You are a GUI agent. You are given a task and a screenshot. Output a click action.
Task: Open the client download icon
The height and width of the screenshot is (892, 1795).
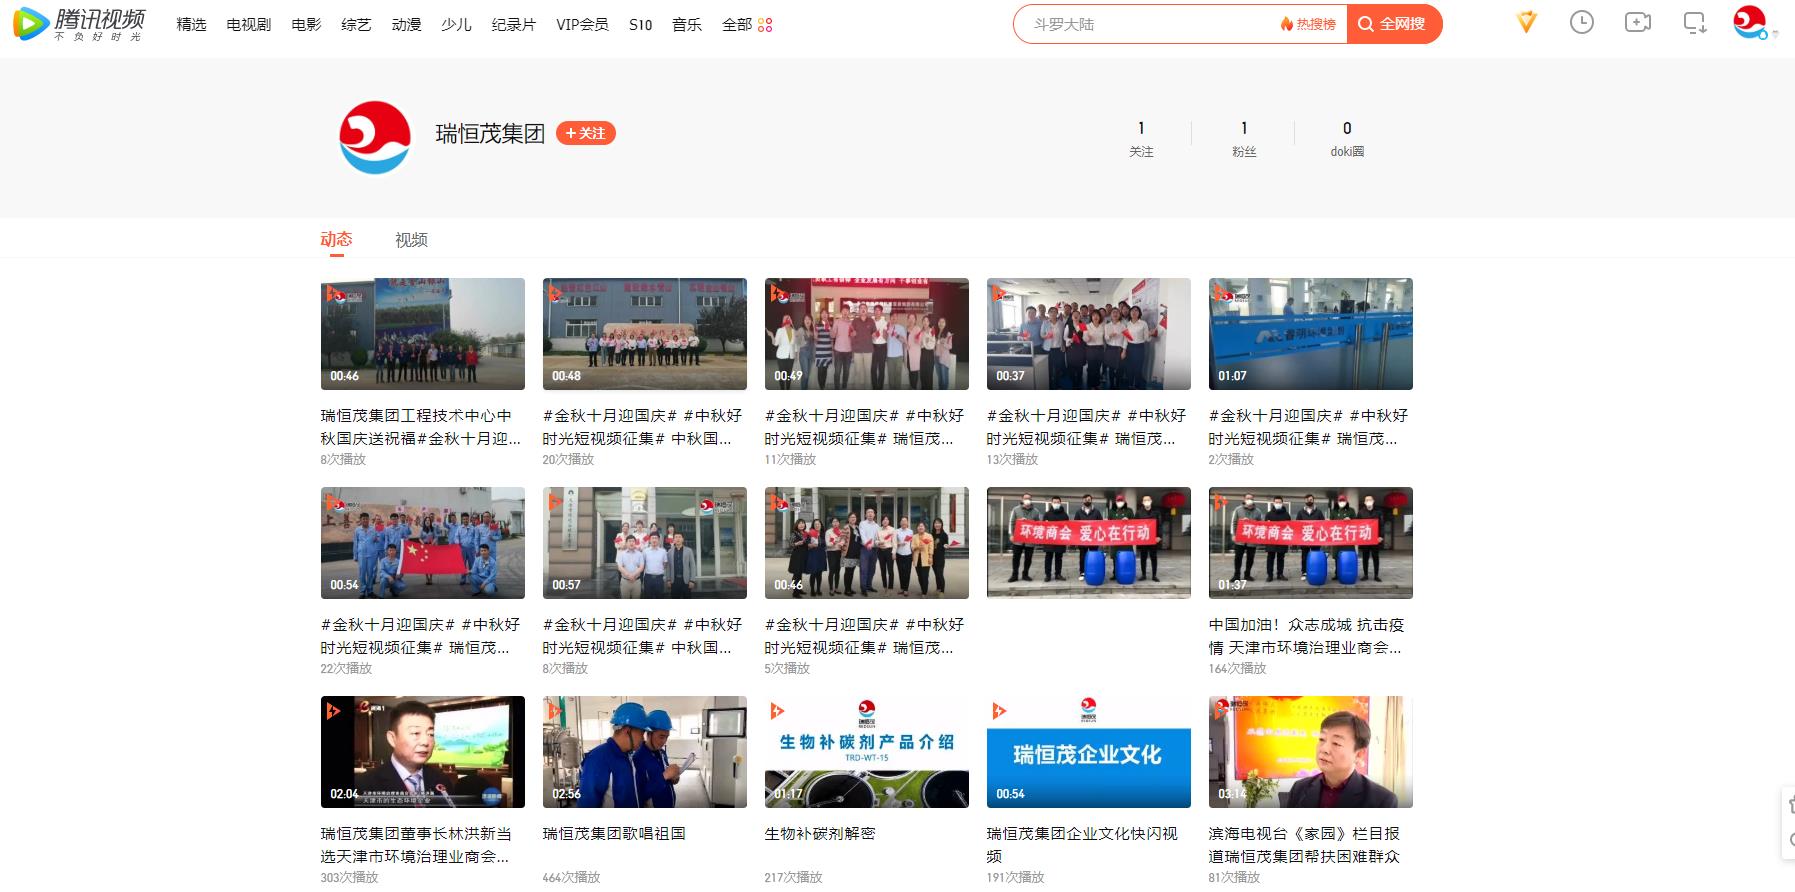1695,22
